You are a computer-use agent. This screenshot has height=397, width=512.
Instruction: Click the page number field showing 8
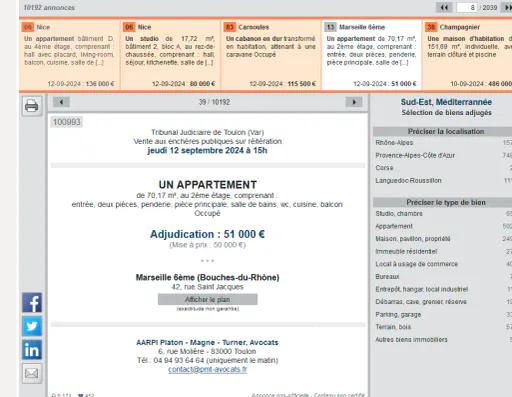tap(467, 7)
